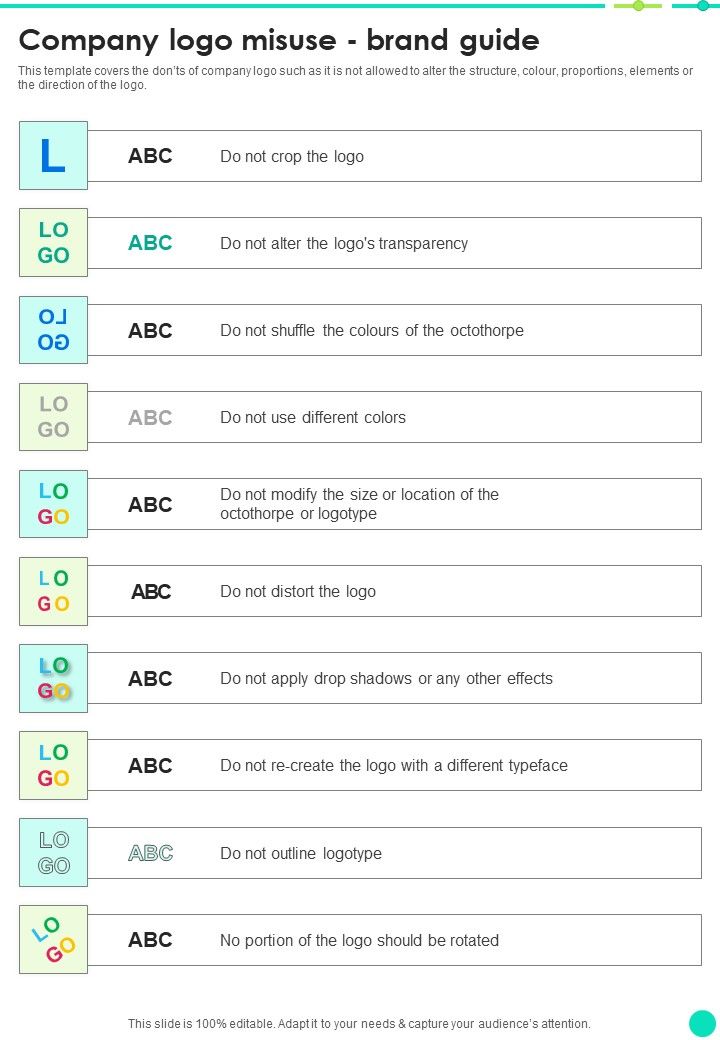Viewport: 720px width, 1040px height.
Task: Click the teal-coloured ABC logotype
Action: click(150, 243)
